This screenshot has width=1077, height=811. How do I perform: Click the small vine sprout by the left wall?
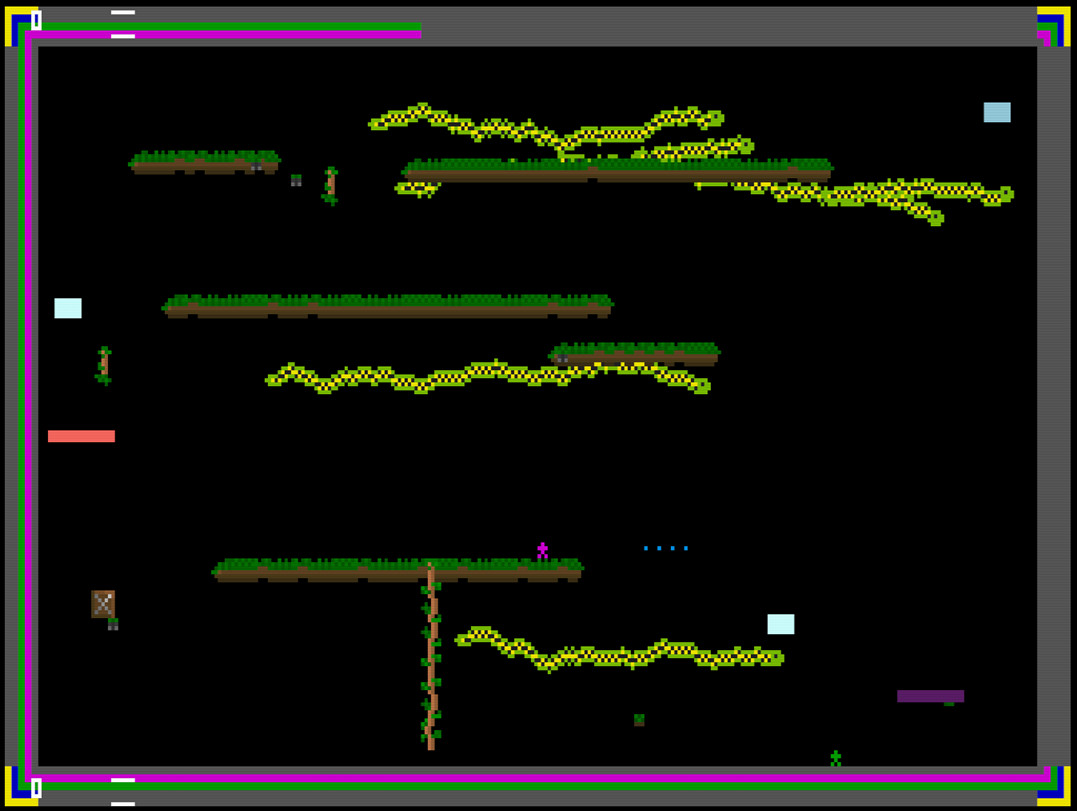pyautogui.click(x=104, y=366)
